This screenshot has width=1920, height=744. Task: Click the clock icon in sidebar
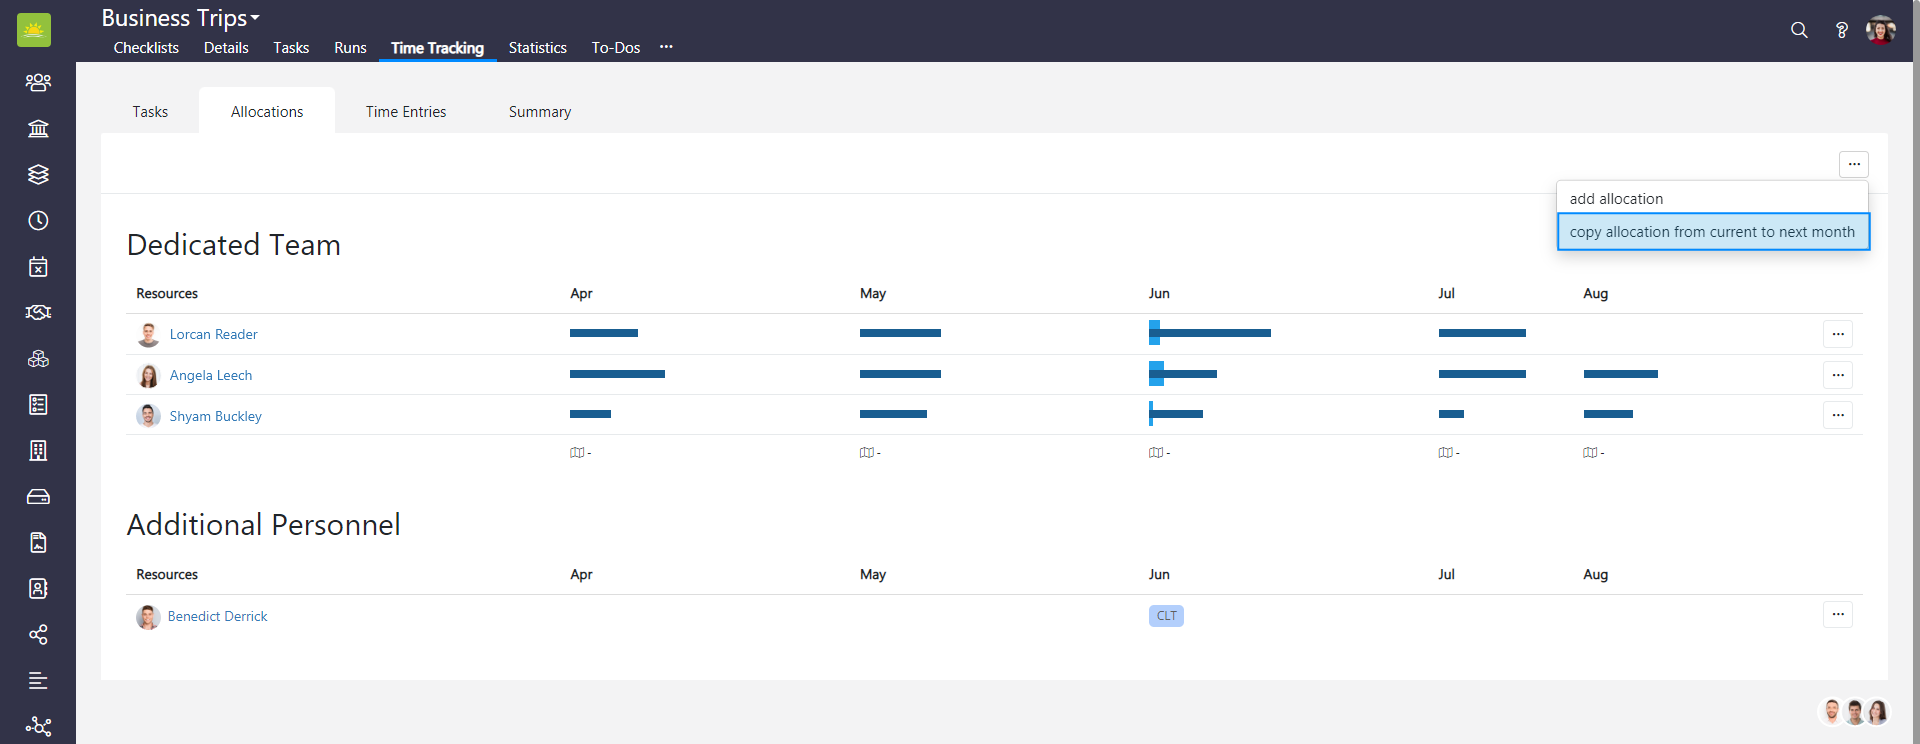coord(38,220)
